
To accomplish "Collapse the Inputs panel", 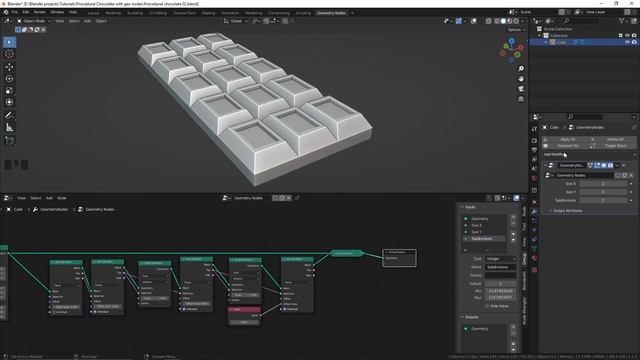I will [x=470, y=207].
